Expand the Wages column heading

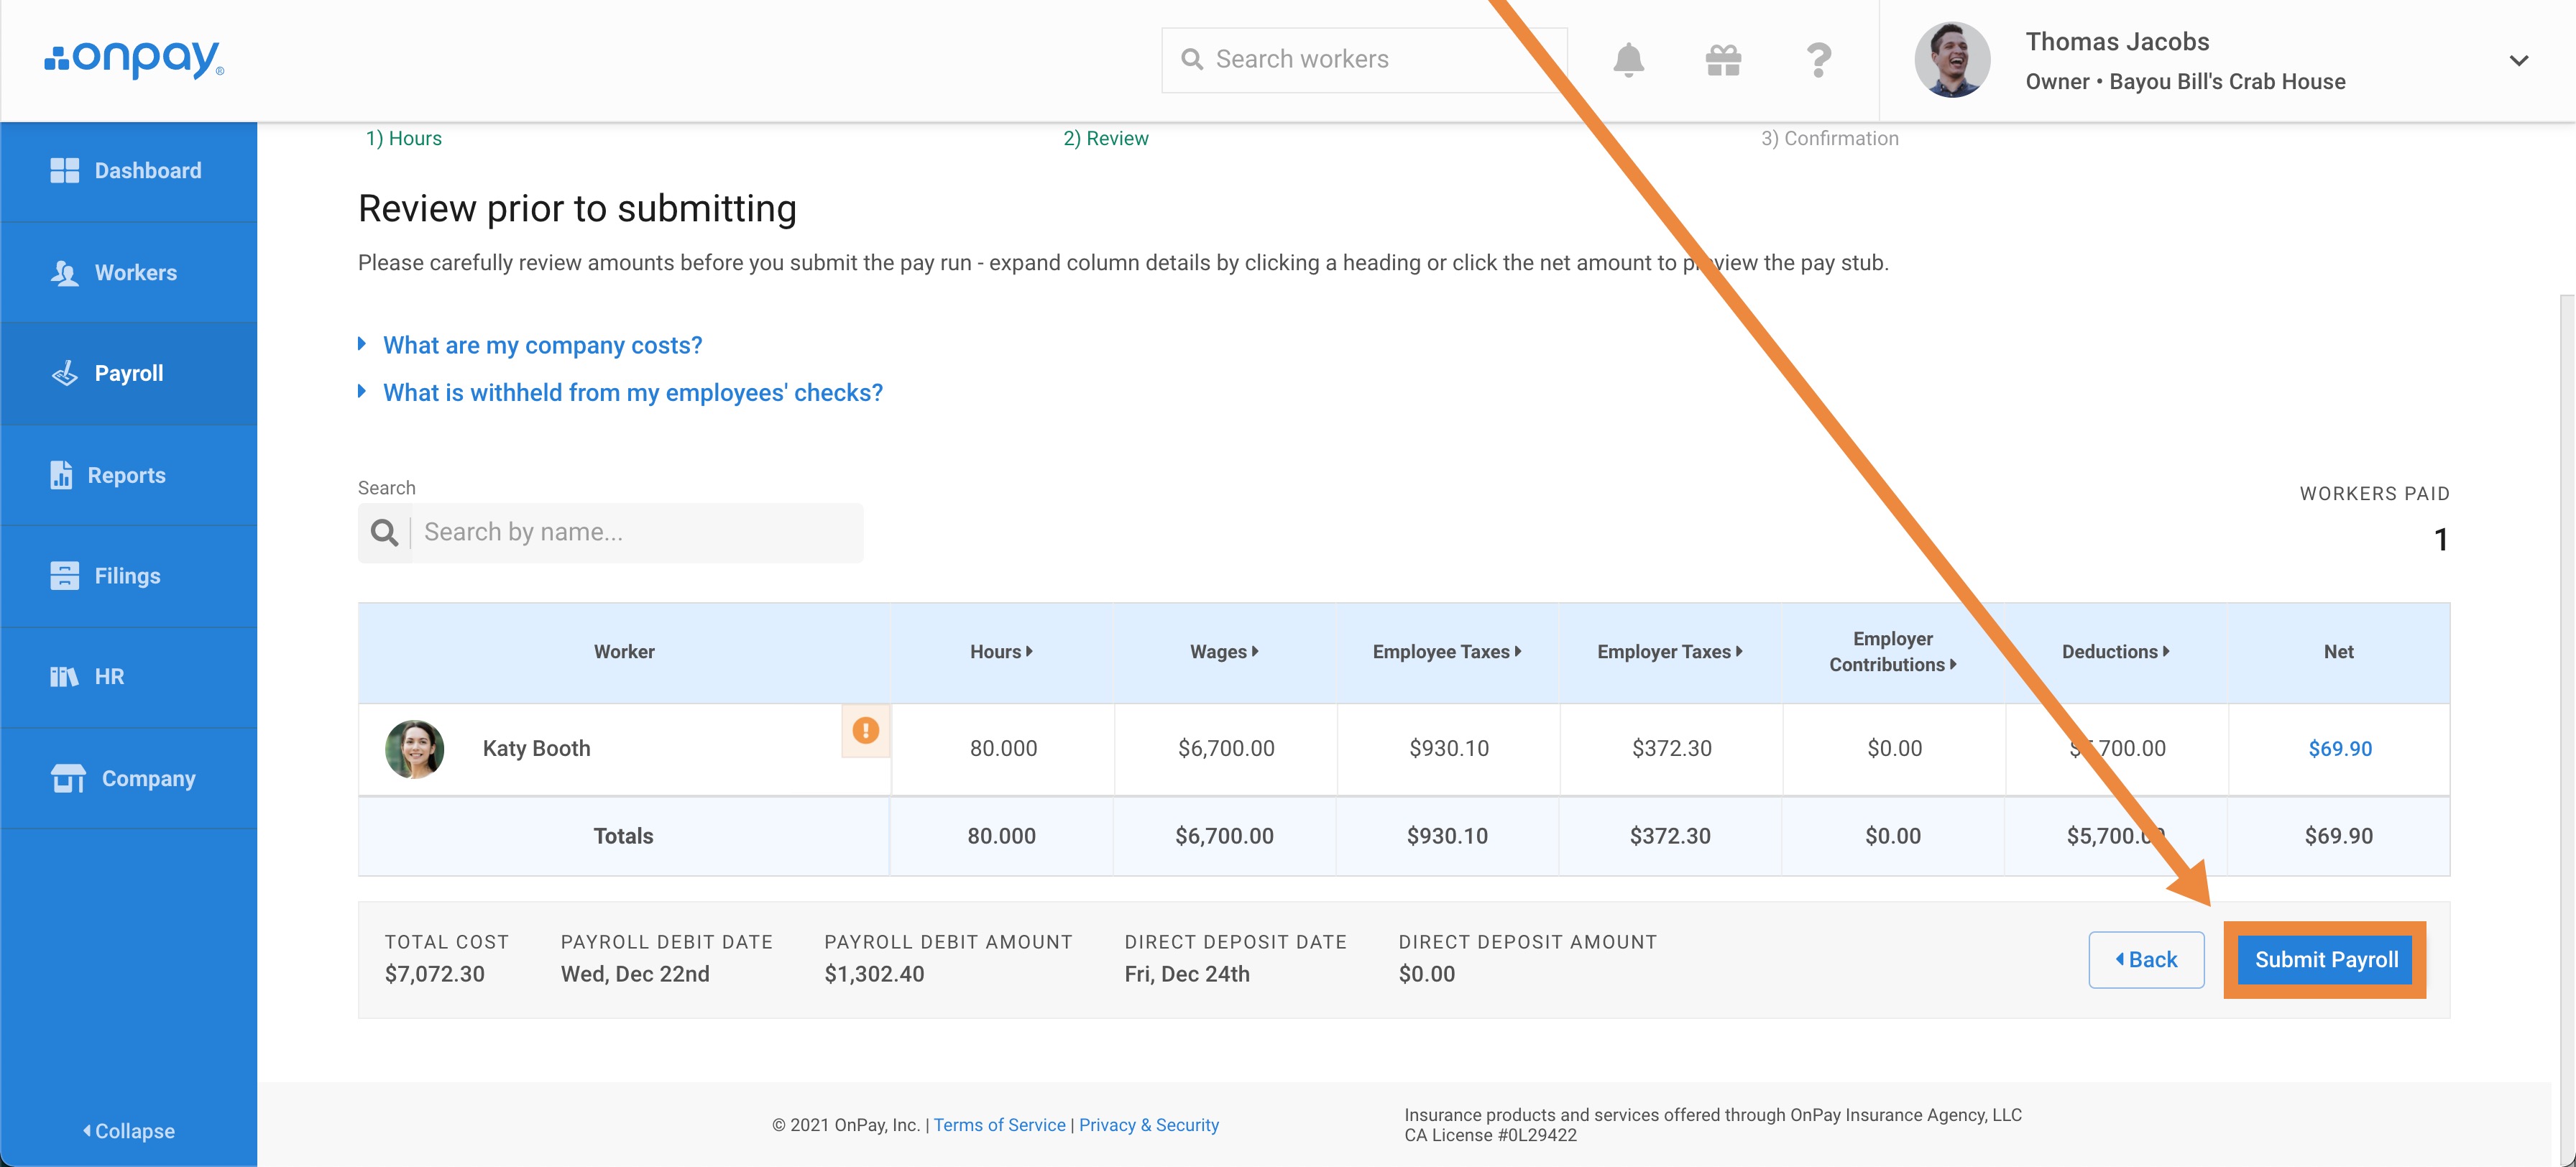point(1224,652)
